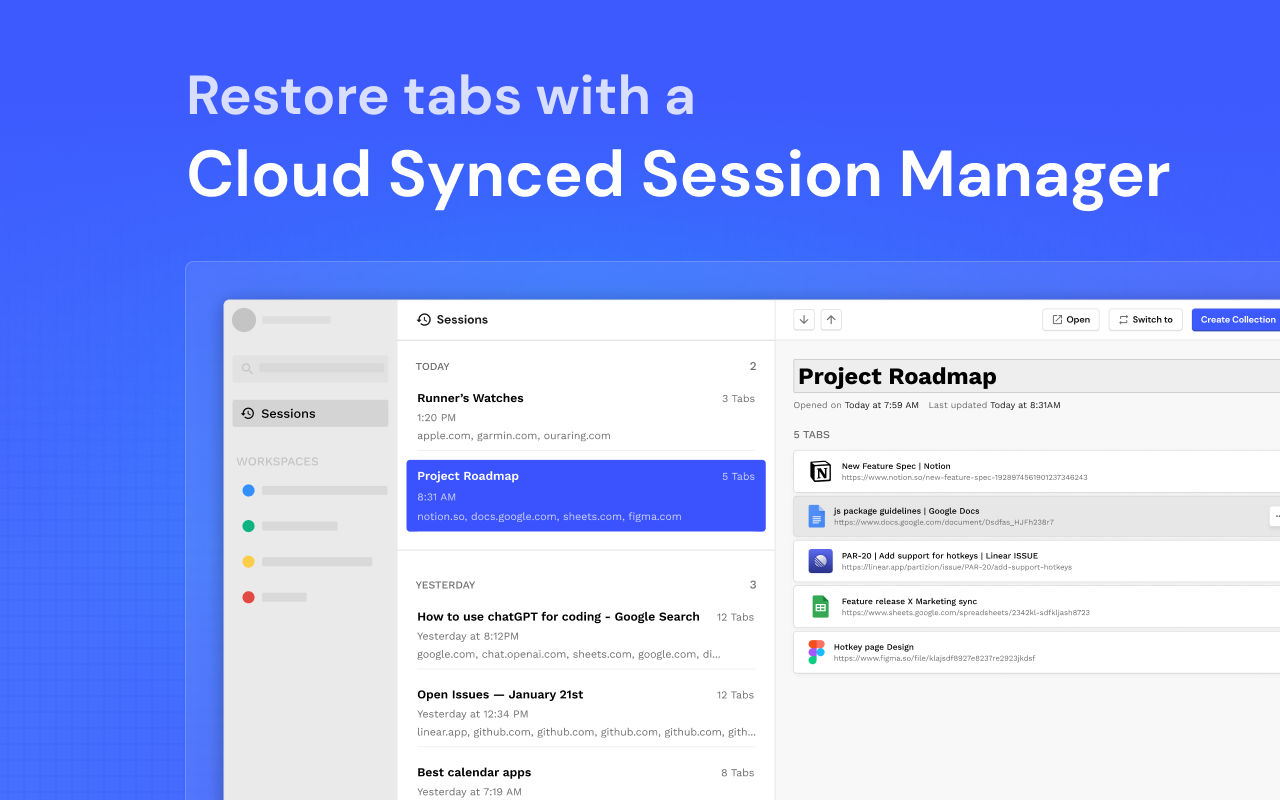The width and height of the screenshot is (1280, 800).
Task: Click the Open button
Action: click(x=1070, y=319)
